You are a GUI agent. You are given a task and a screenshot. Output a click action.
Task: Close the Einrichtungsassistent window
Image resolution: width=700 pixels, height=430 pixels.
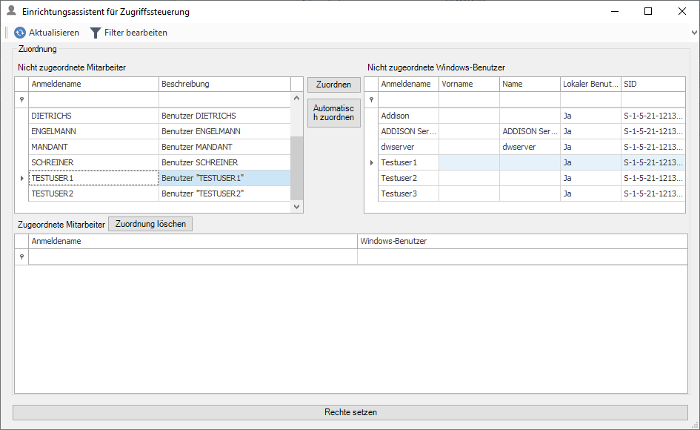[x=682, y=11]
